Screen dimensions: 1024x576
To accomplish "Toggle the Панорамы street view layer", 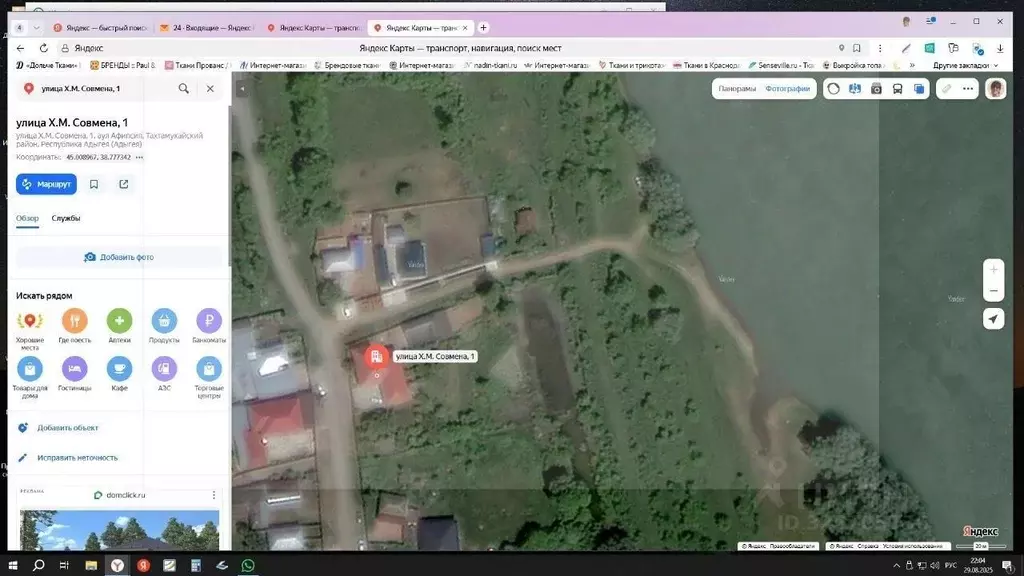I will point(737,89).
